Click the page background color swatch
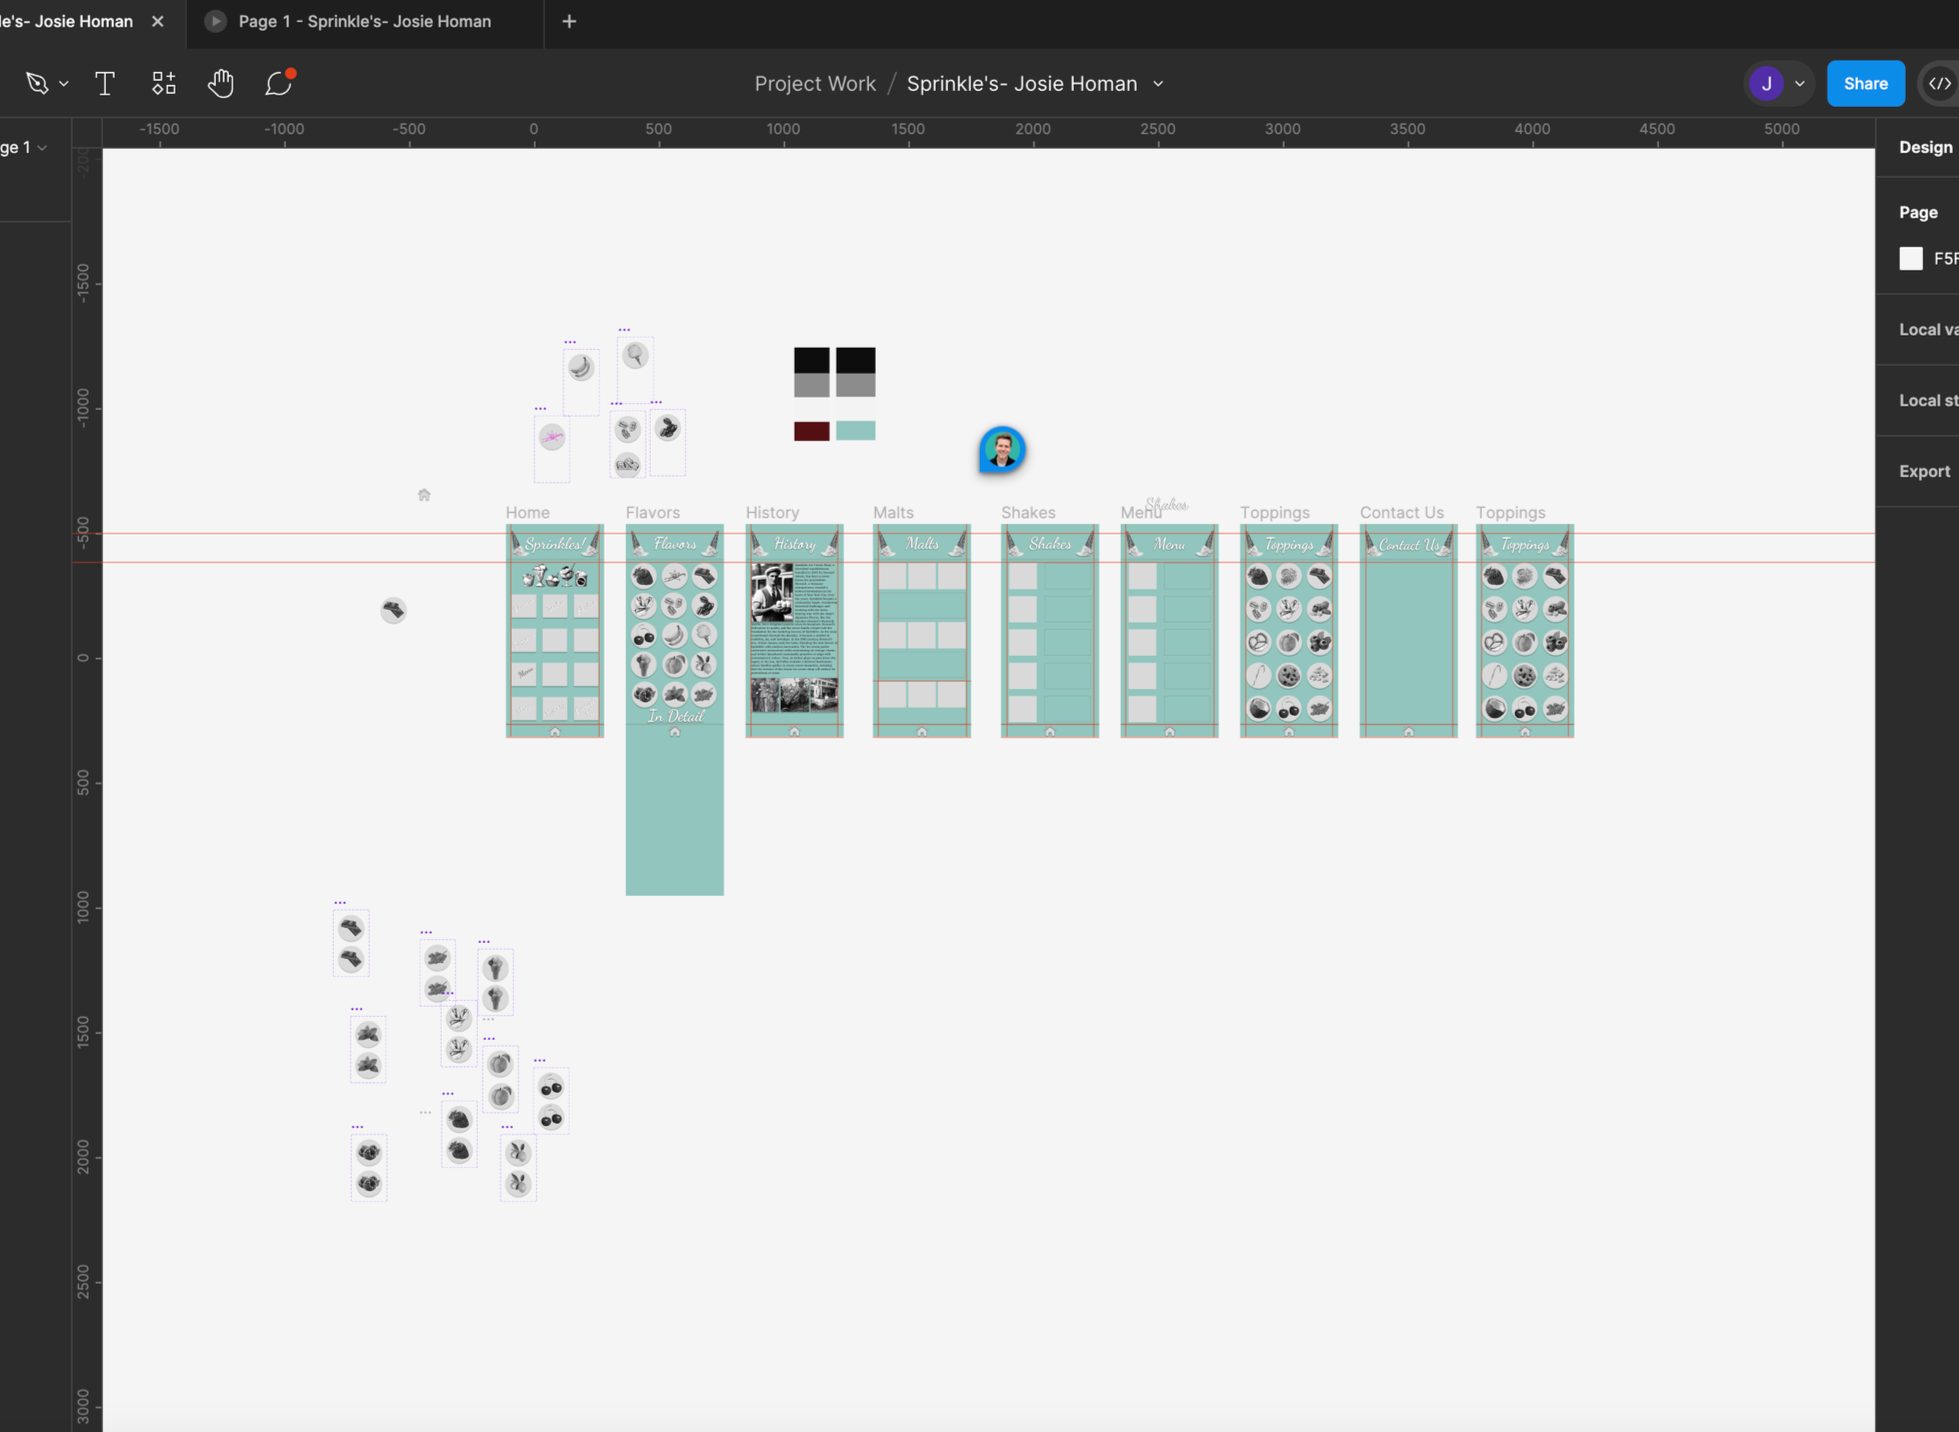Image resolution: width=1959 pixels, height=1432 pixels. coord(1911,259)
